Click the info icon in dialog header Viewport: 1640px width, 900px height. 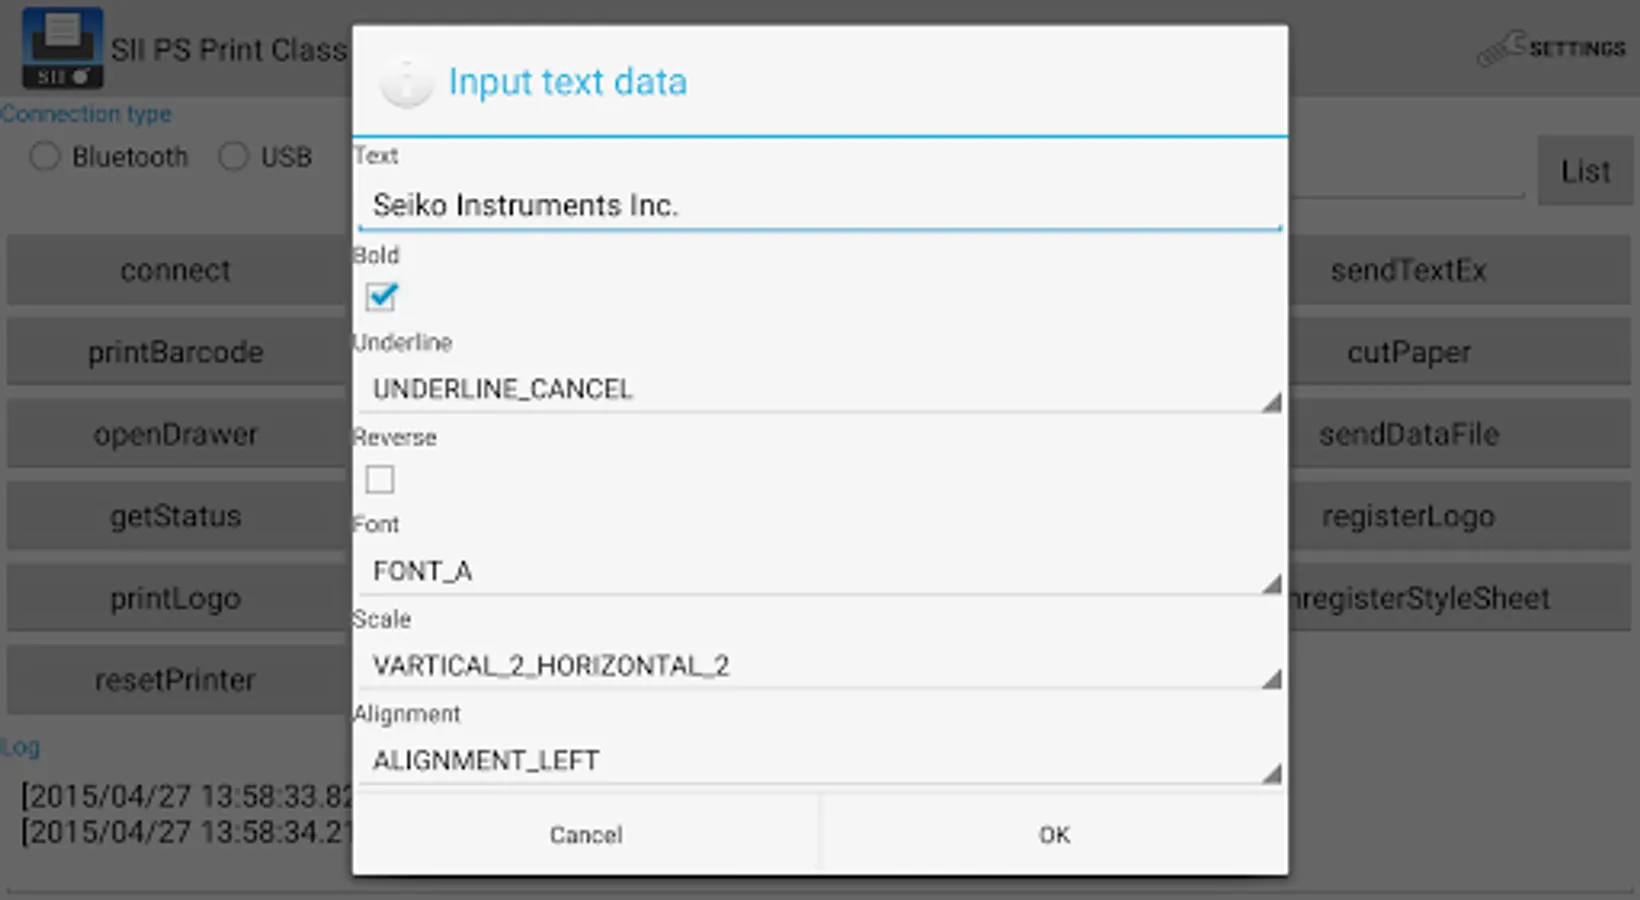[406, 82]
